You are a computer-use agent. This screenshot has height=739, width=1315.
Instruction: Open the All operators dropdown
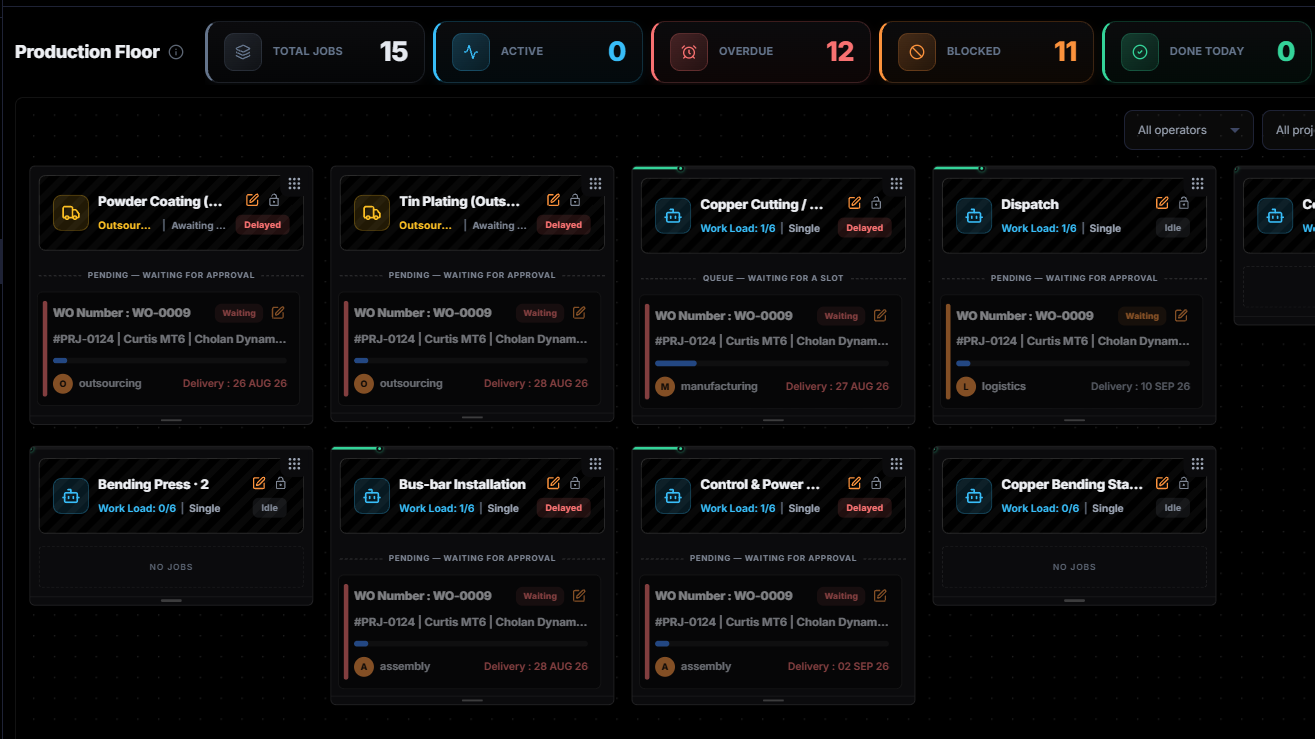(x=1188, y=130)
